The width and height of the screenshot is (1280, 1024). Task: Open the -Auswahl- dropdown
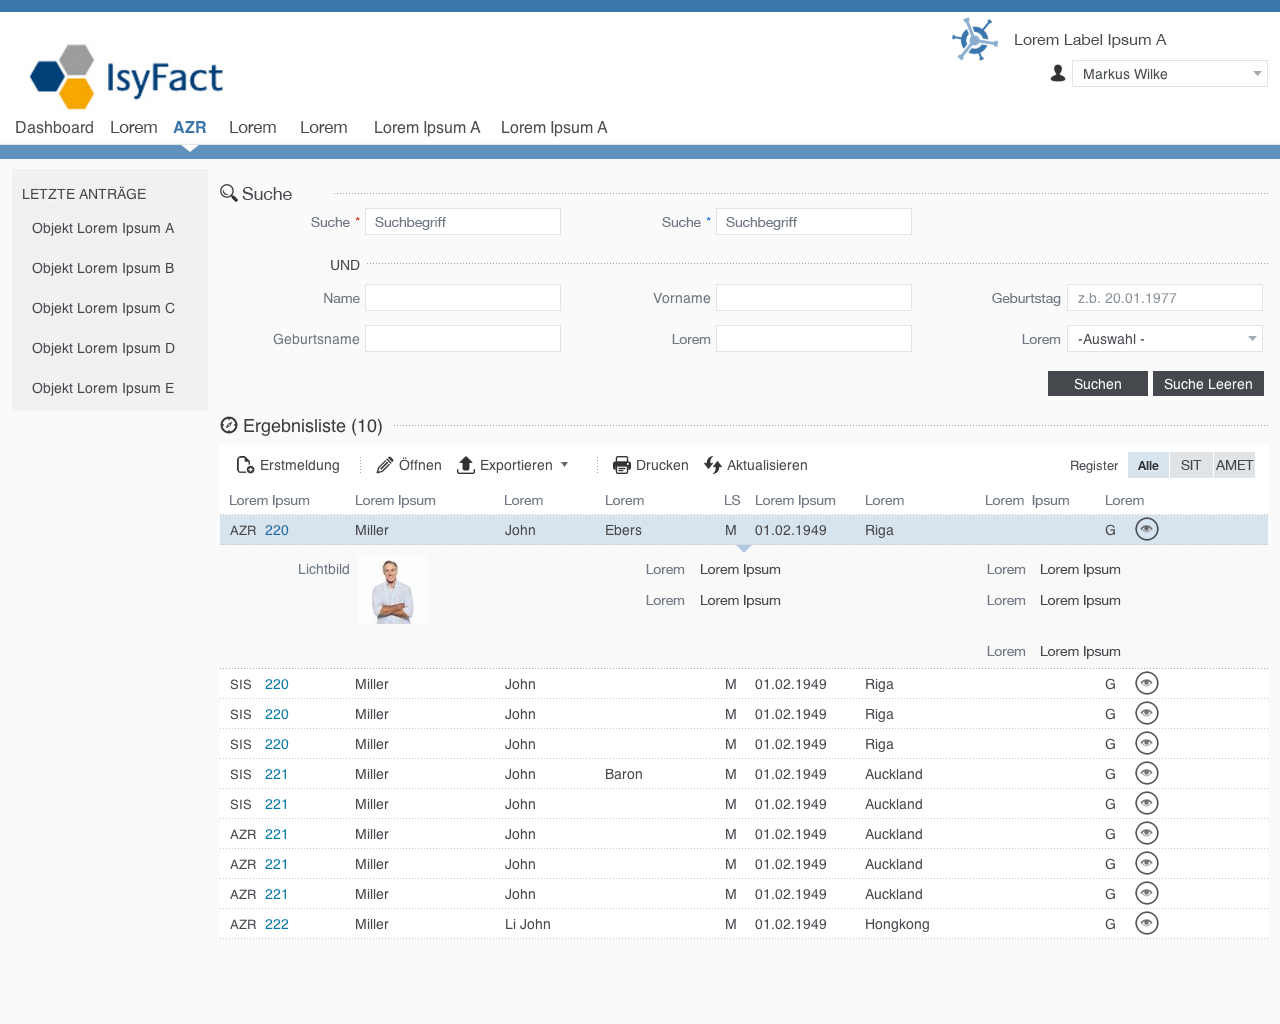click(x=1164, y=339)
